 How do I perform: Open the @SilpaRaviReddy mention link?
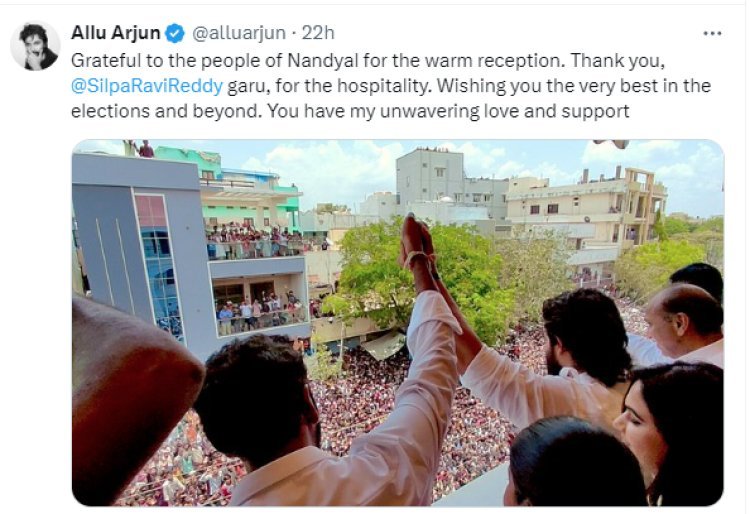pos(147,86)
